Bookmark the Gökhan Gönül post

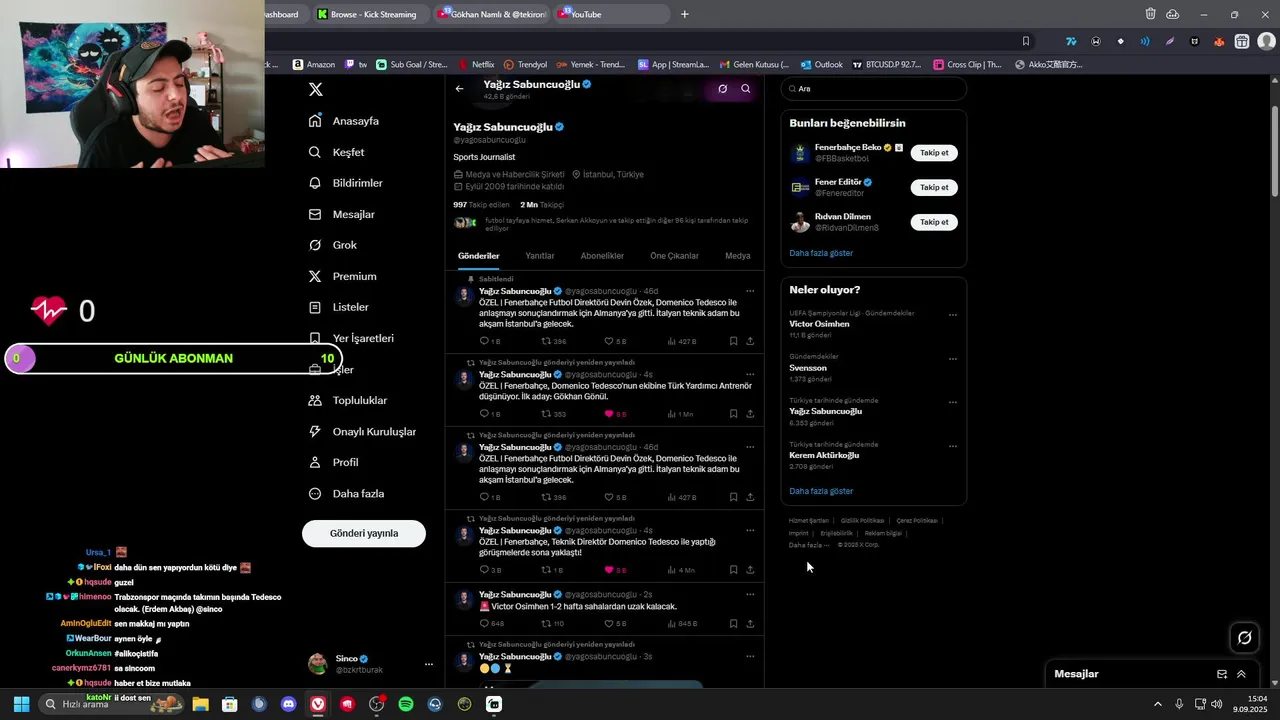point(733,413)
